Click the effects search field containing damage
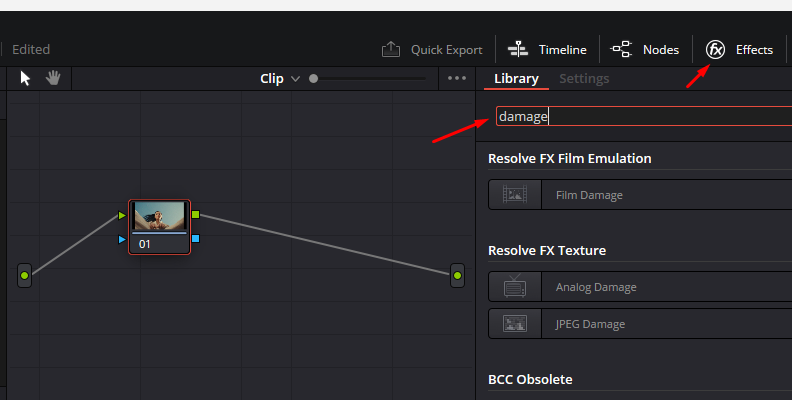Screen dimensions: 792x400 click(640, 116)
